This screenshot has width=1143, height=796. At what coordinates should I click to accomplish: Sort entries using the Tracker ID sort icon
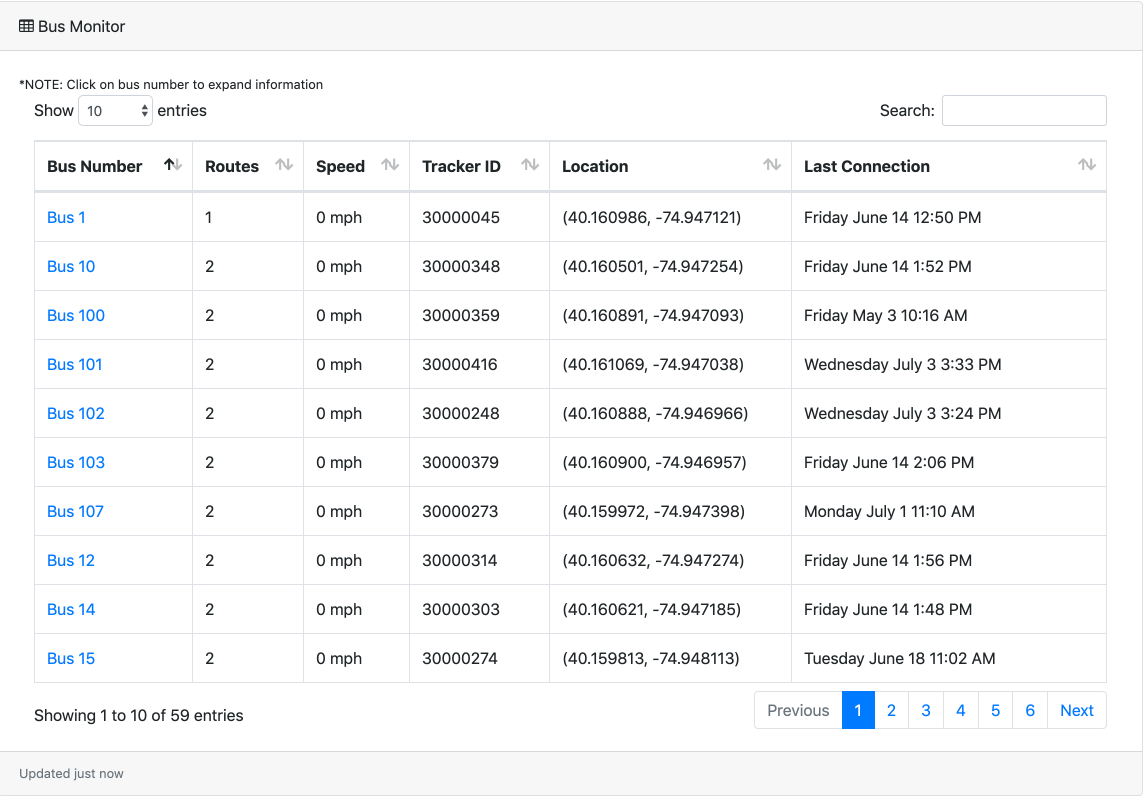point(529,165)
